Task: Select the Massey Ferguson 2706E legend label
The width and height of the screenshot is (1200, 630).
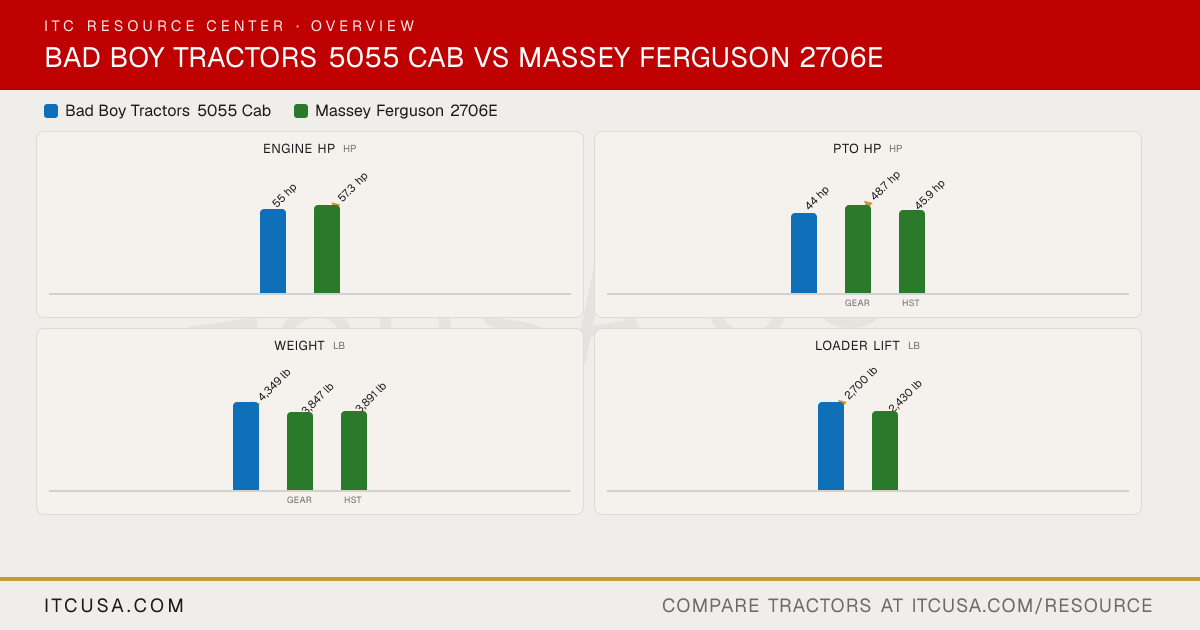Action: point(406,111)
